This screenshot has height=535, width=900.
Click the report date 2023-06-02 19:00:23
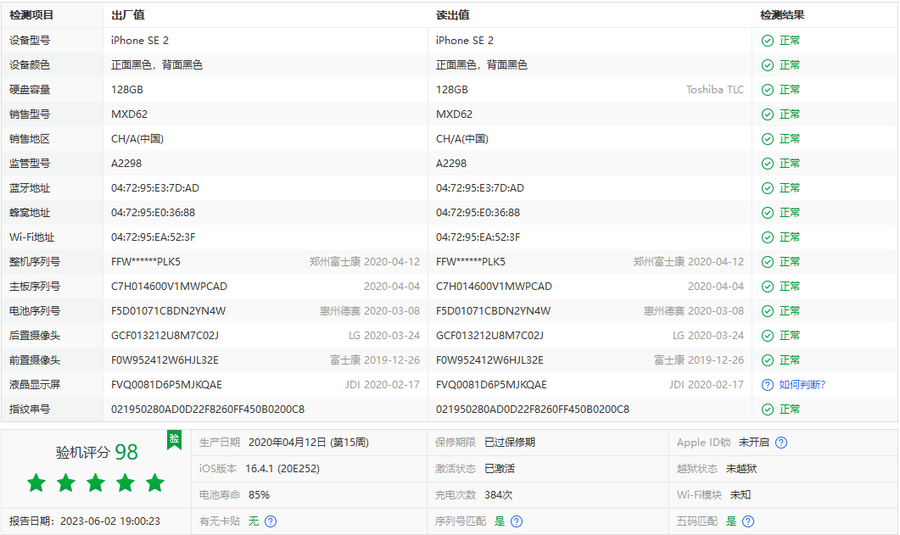click(x=110, y=521)
